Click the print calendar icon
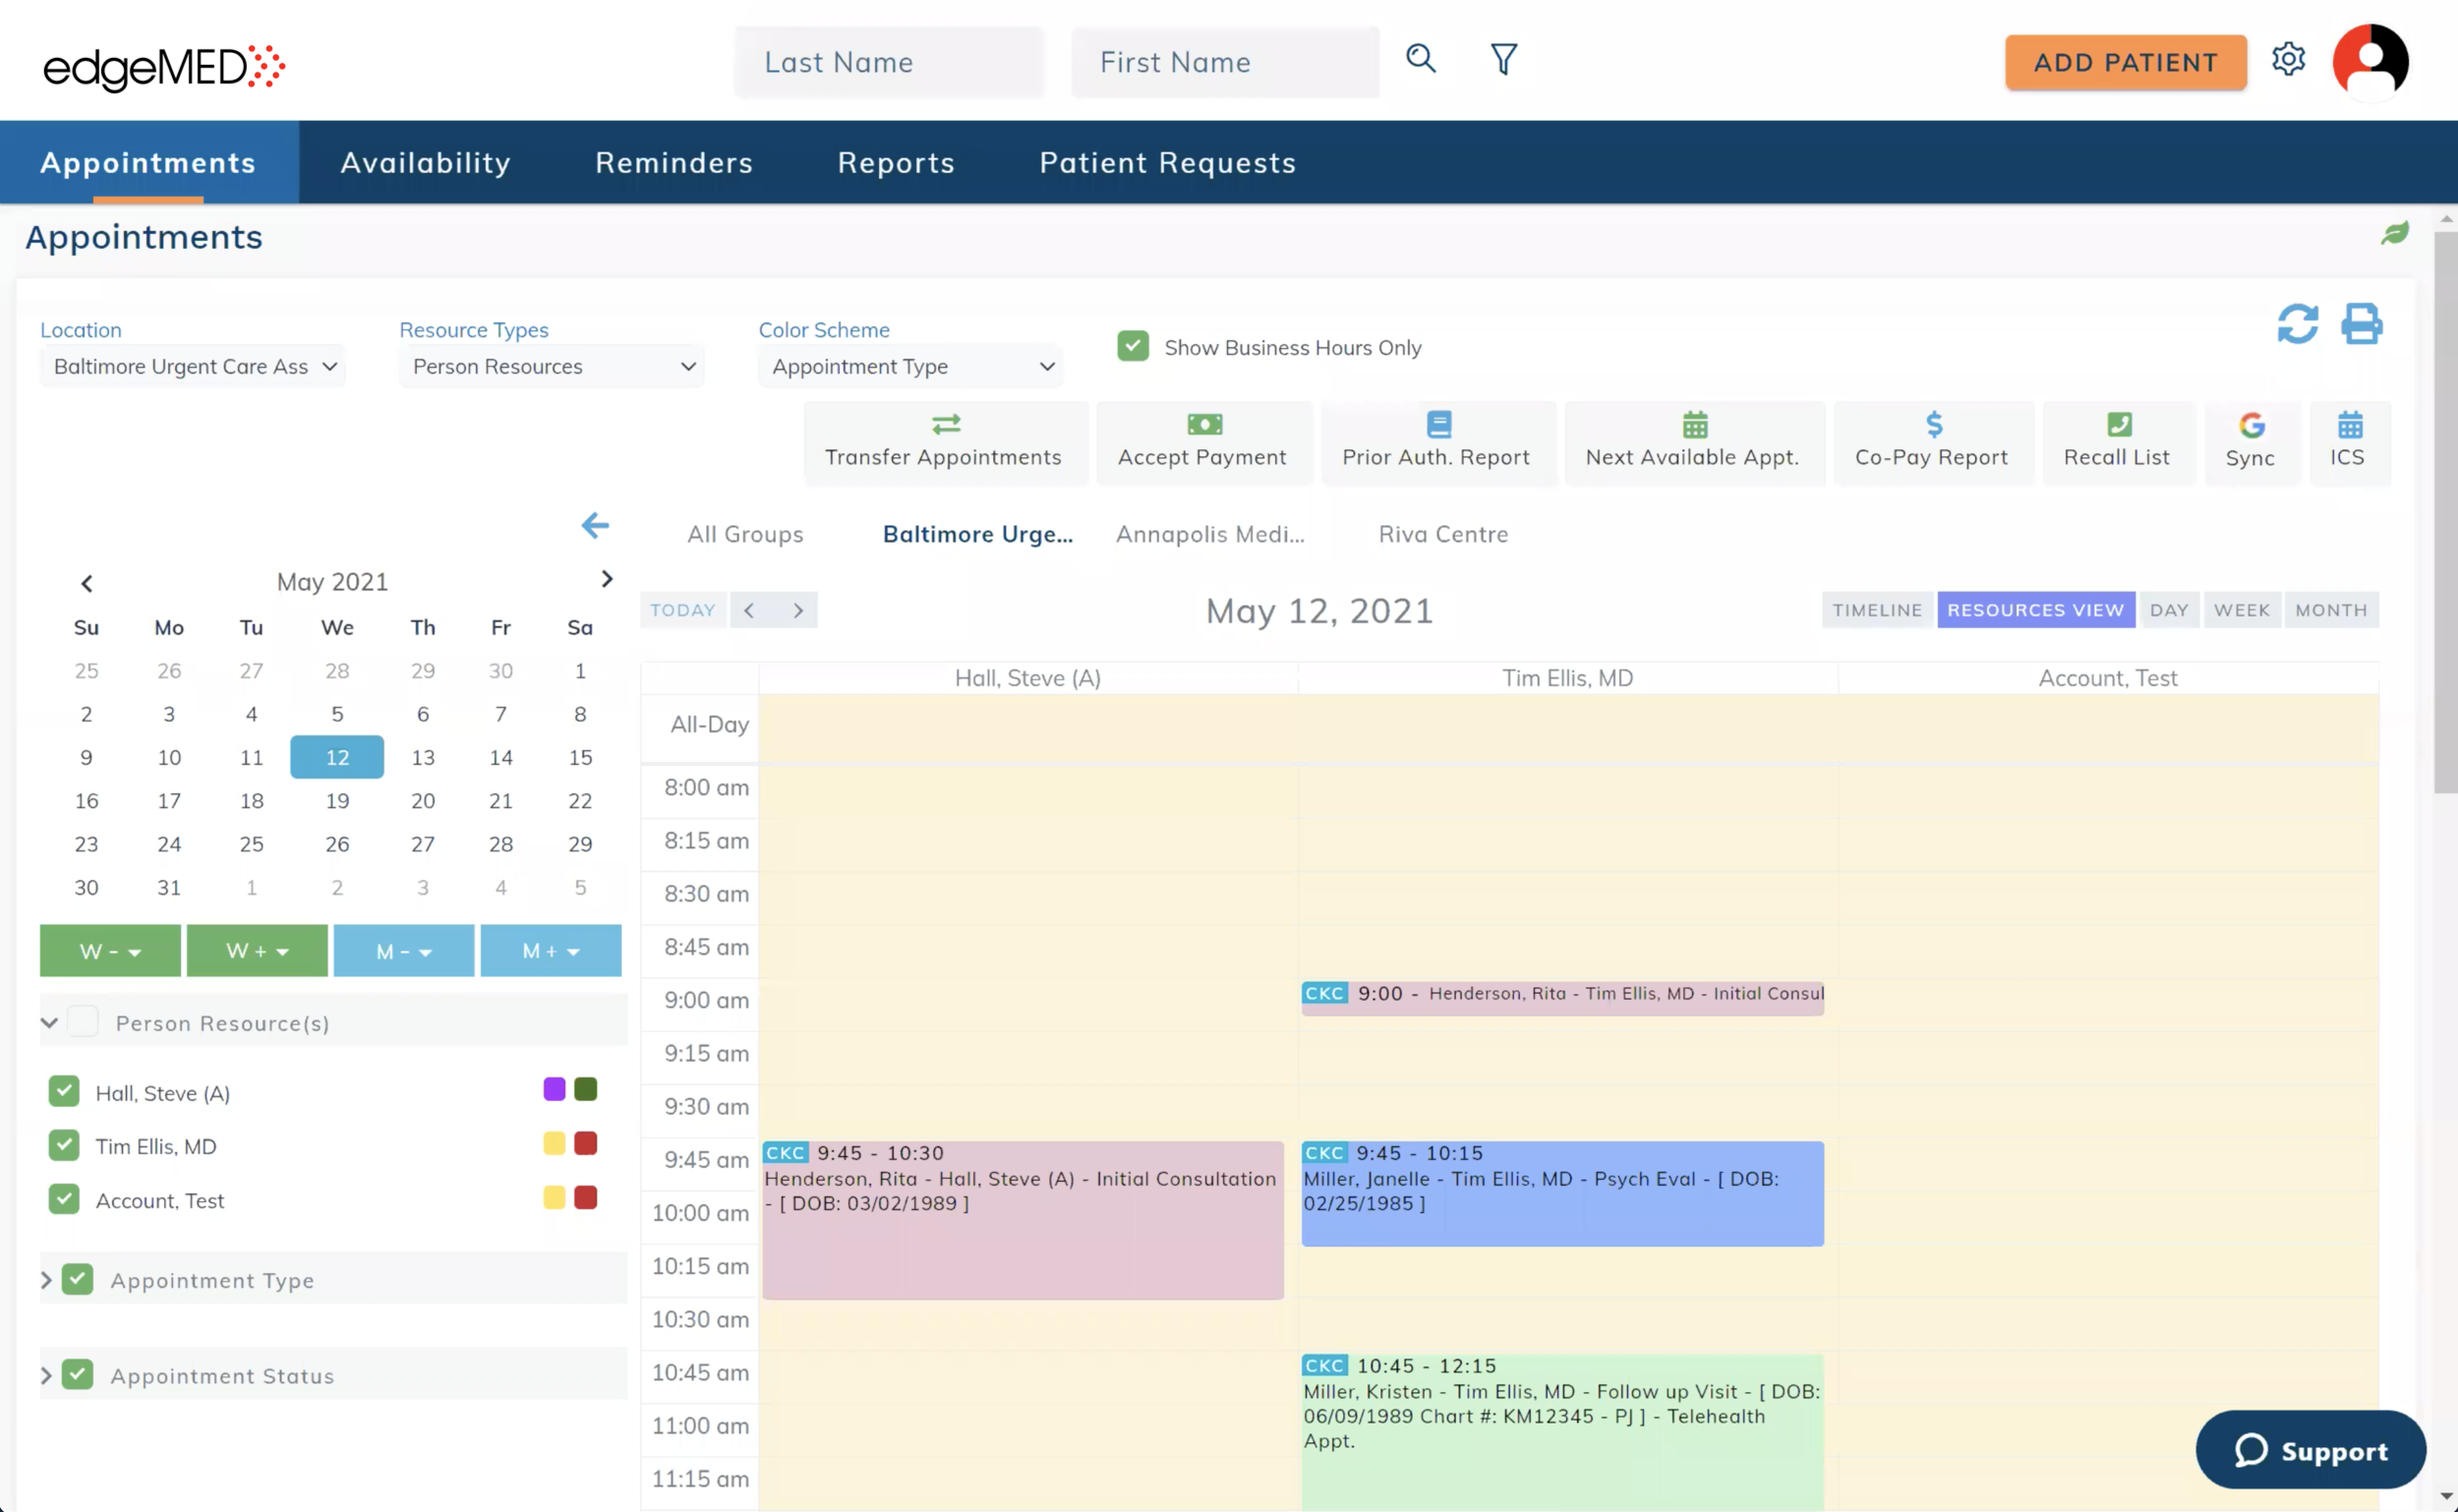2458x1512 pixels. pos(2361,324)
